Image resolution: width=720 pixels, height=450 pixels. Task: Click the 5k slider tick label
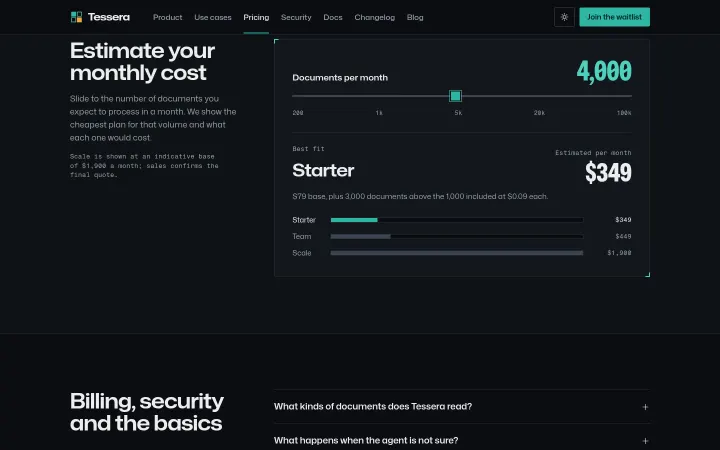458,112
